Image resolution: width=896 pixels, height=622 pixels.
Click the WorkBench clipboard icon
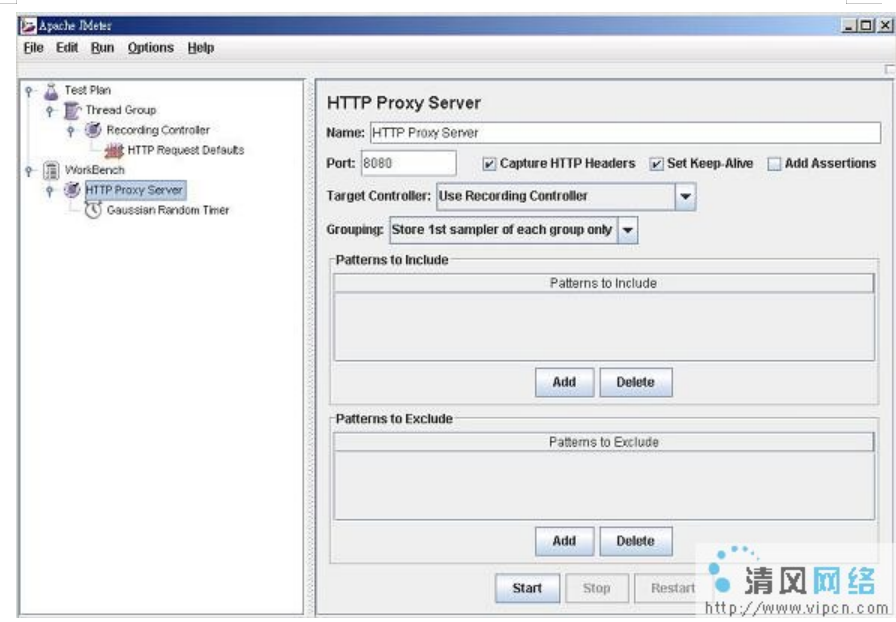point(51,170)
